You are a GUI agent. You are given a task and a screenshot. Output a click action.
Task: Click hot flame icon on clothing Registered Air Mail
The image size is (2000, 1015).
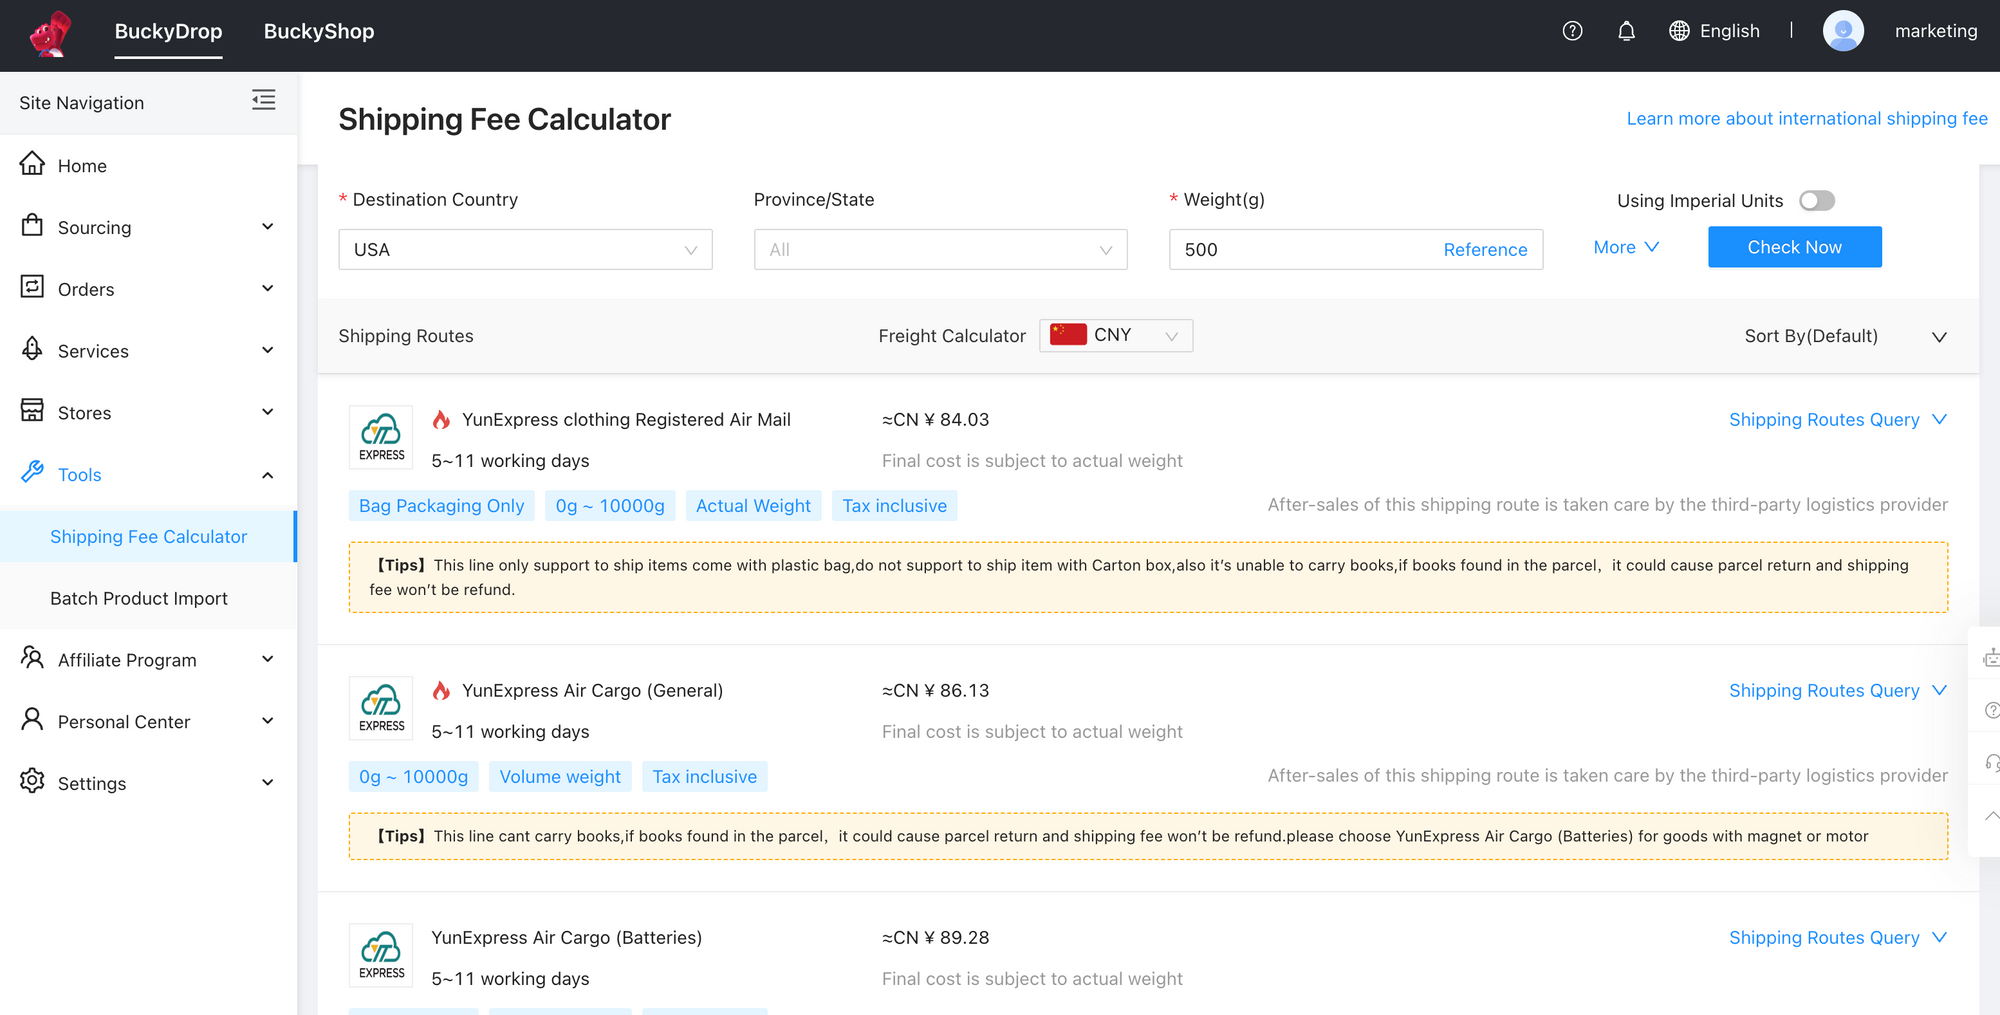point(441,420)
